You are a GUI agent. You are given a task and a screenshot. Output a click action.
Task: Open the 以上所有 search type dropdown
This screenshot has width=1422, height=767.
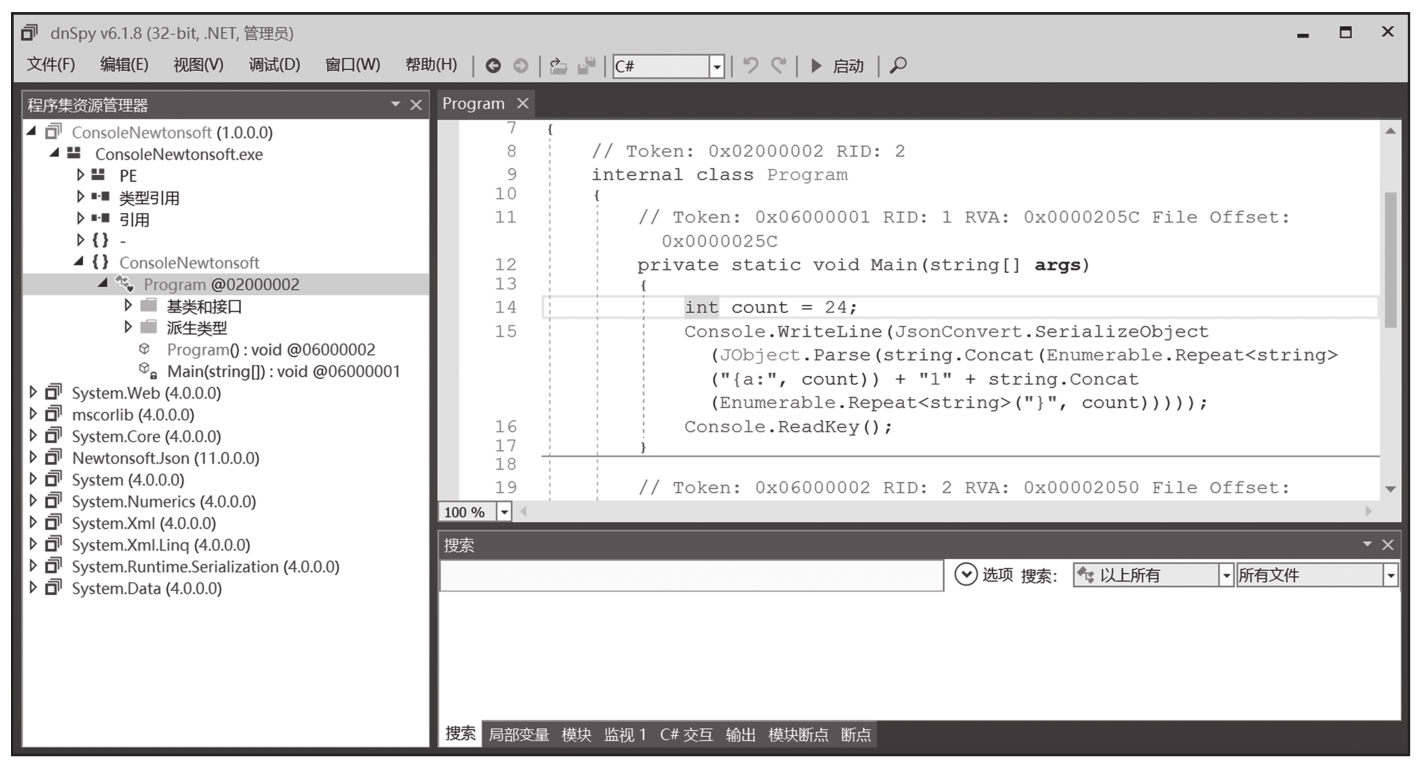click(1226, 575)
